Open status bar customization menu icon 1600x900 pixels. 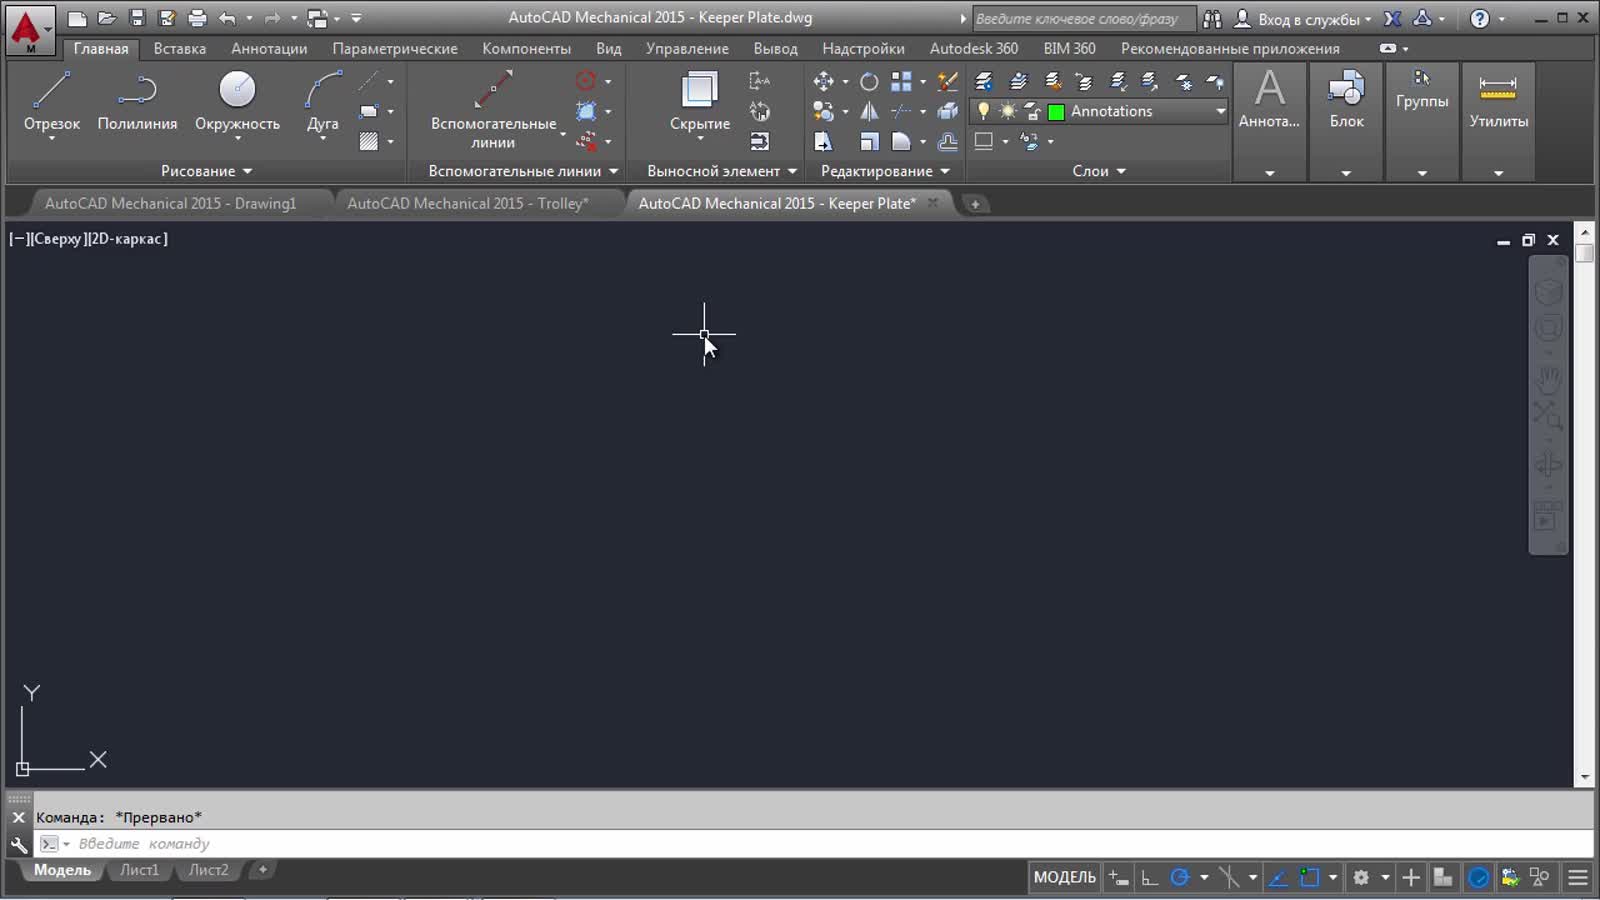1578,878
